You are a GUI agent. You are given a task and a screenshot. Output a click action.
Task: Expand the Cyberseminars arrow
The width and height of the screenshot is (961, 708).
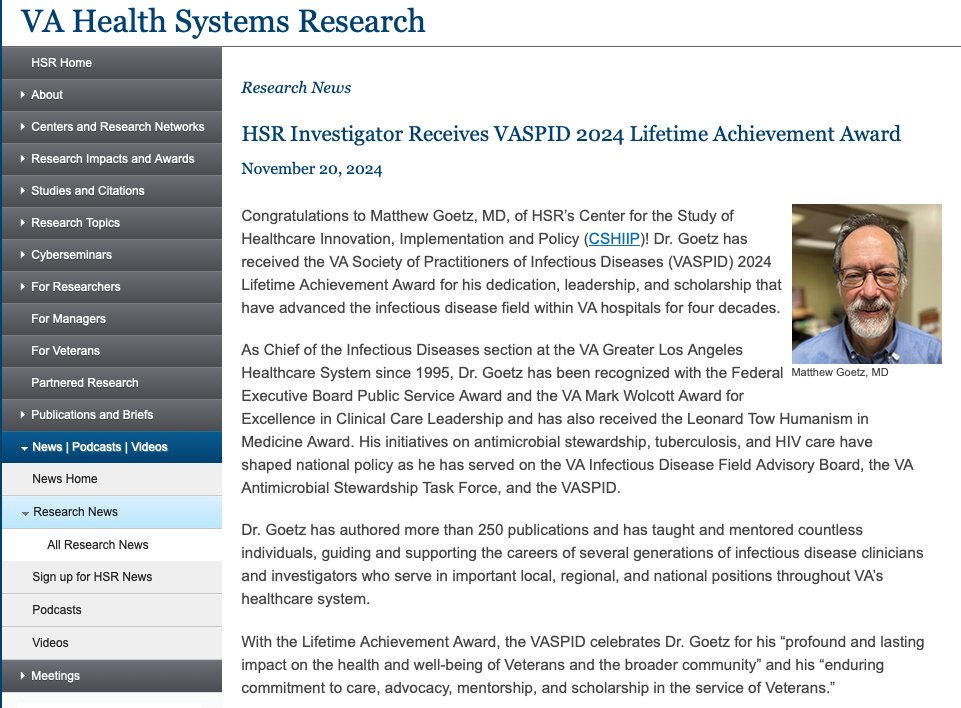pos(23,254)
